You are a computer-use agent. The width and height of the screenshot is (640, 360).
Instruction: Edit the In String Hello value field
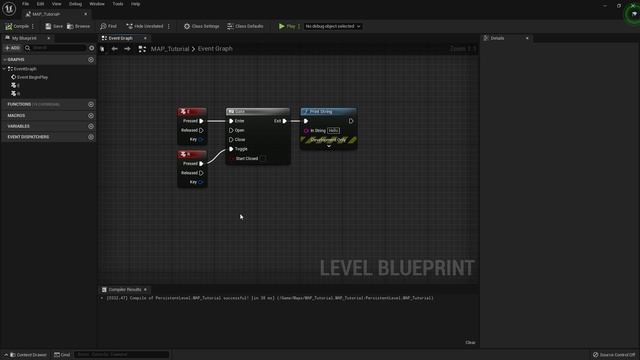tap(333, 131)
